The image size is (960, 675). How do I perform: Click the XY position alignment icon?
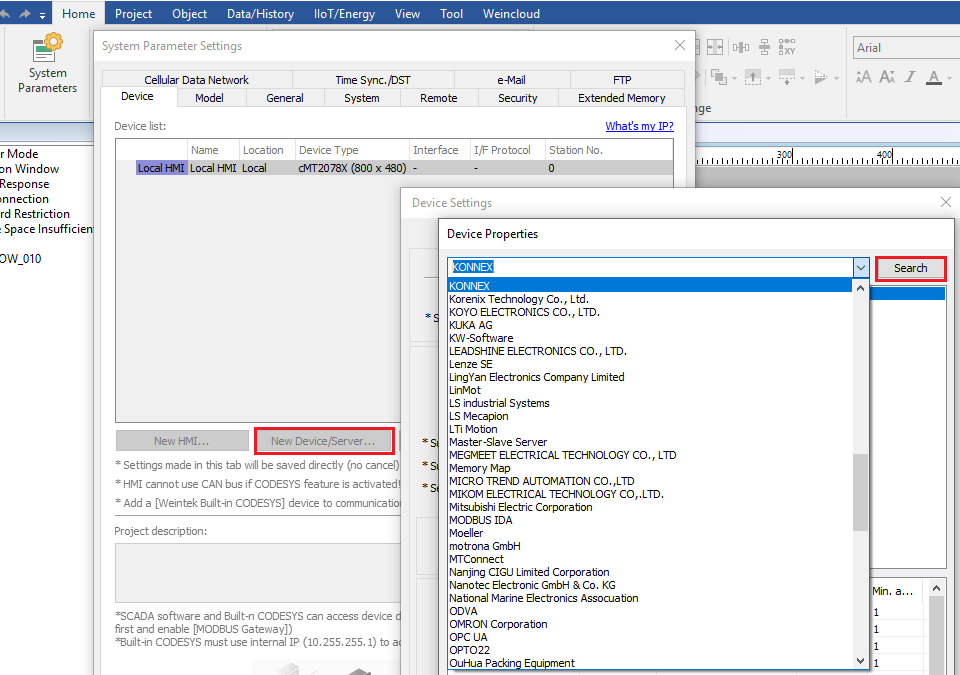tap(787, 47)
